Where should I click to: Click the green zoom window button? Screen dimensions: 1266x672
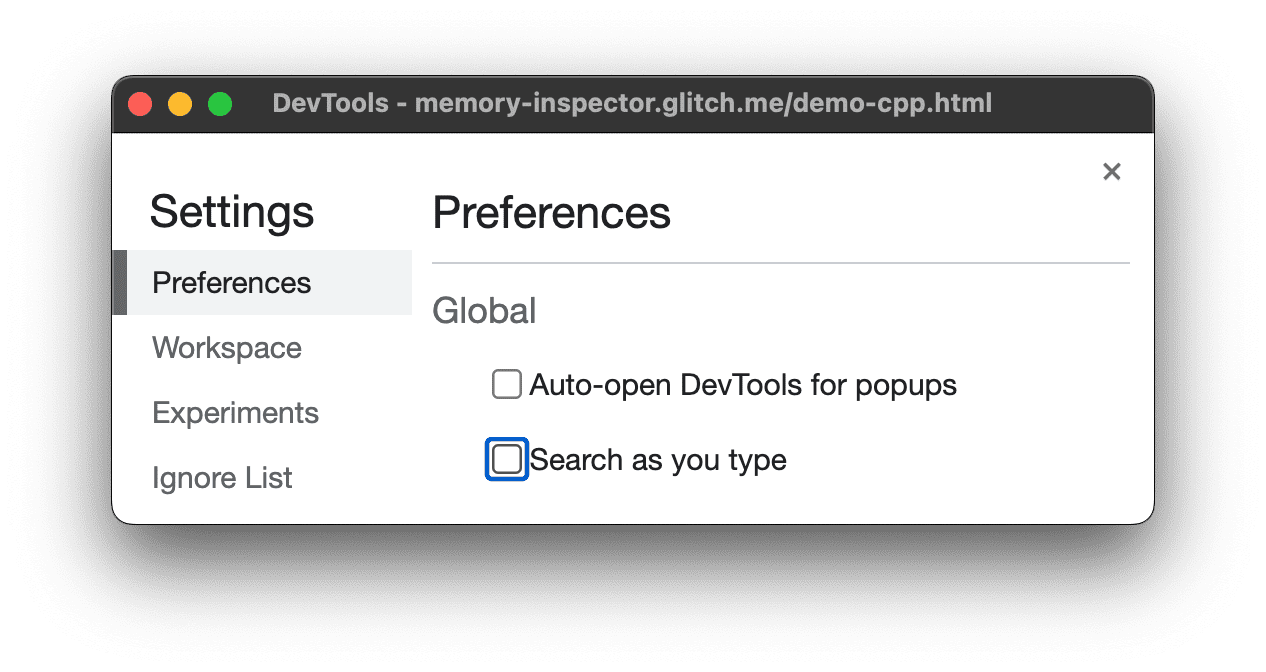[220, 103]
